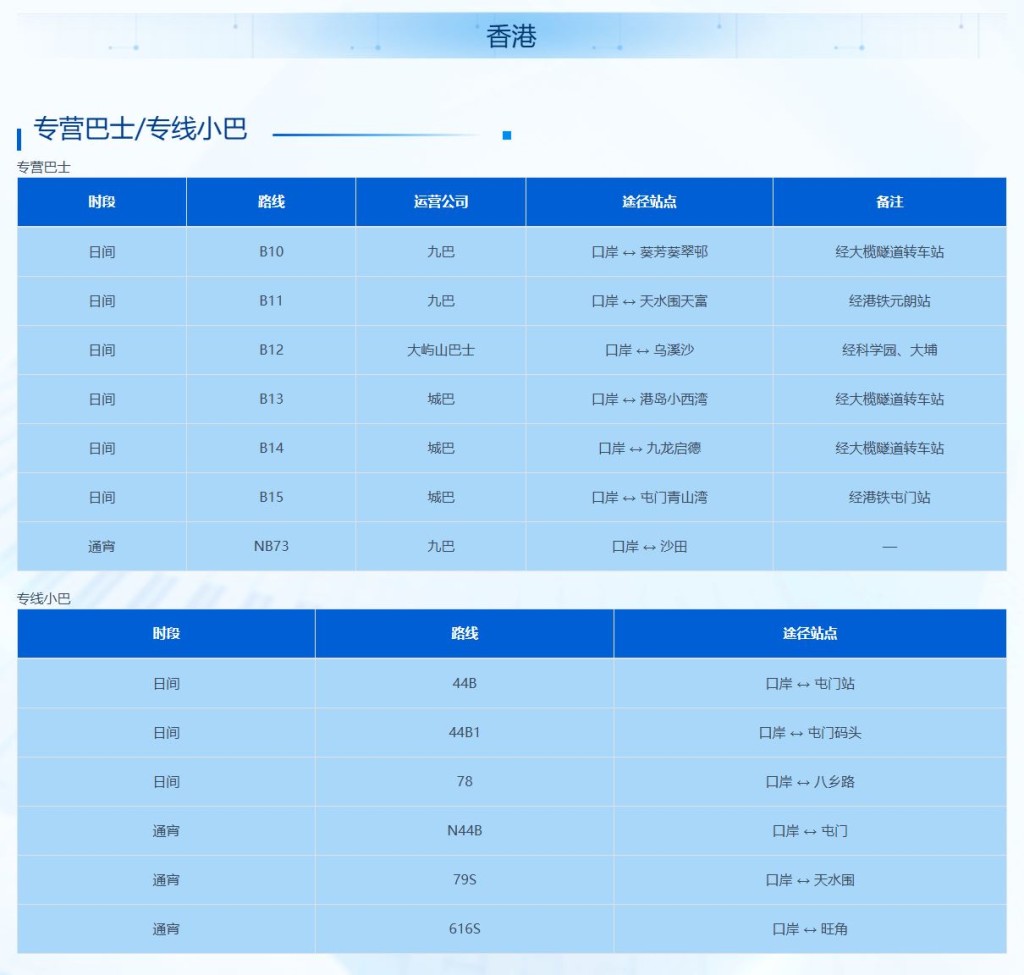This screenshot has width=1024, height=975.
Task: Click the 口岸 ↔ 九龙启德 stops cell
Action: (649, 448)
